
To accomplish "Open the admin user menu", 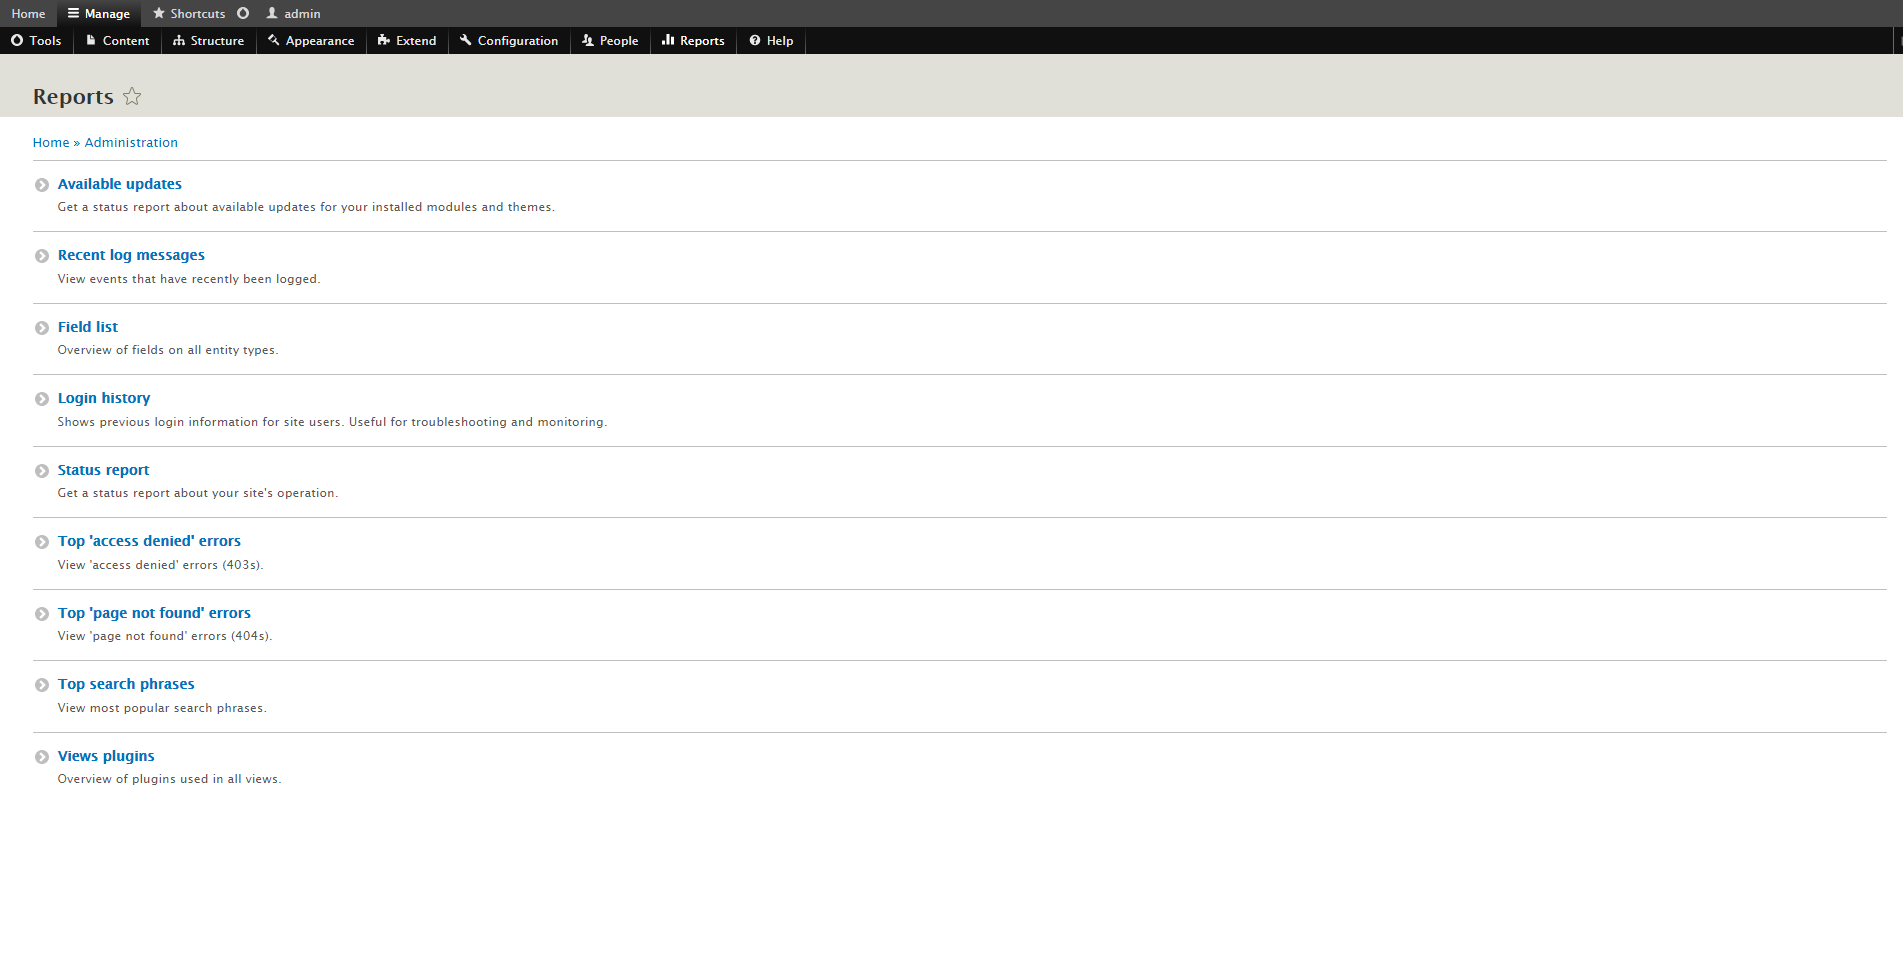I will coord(293,13).
